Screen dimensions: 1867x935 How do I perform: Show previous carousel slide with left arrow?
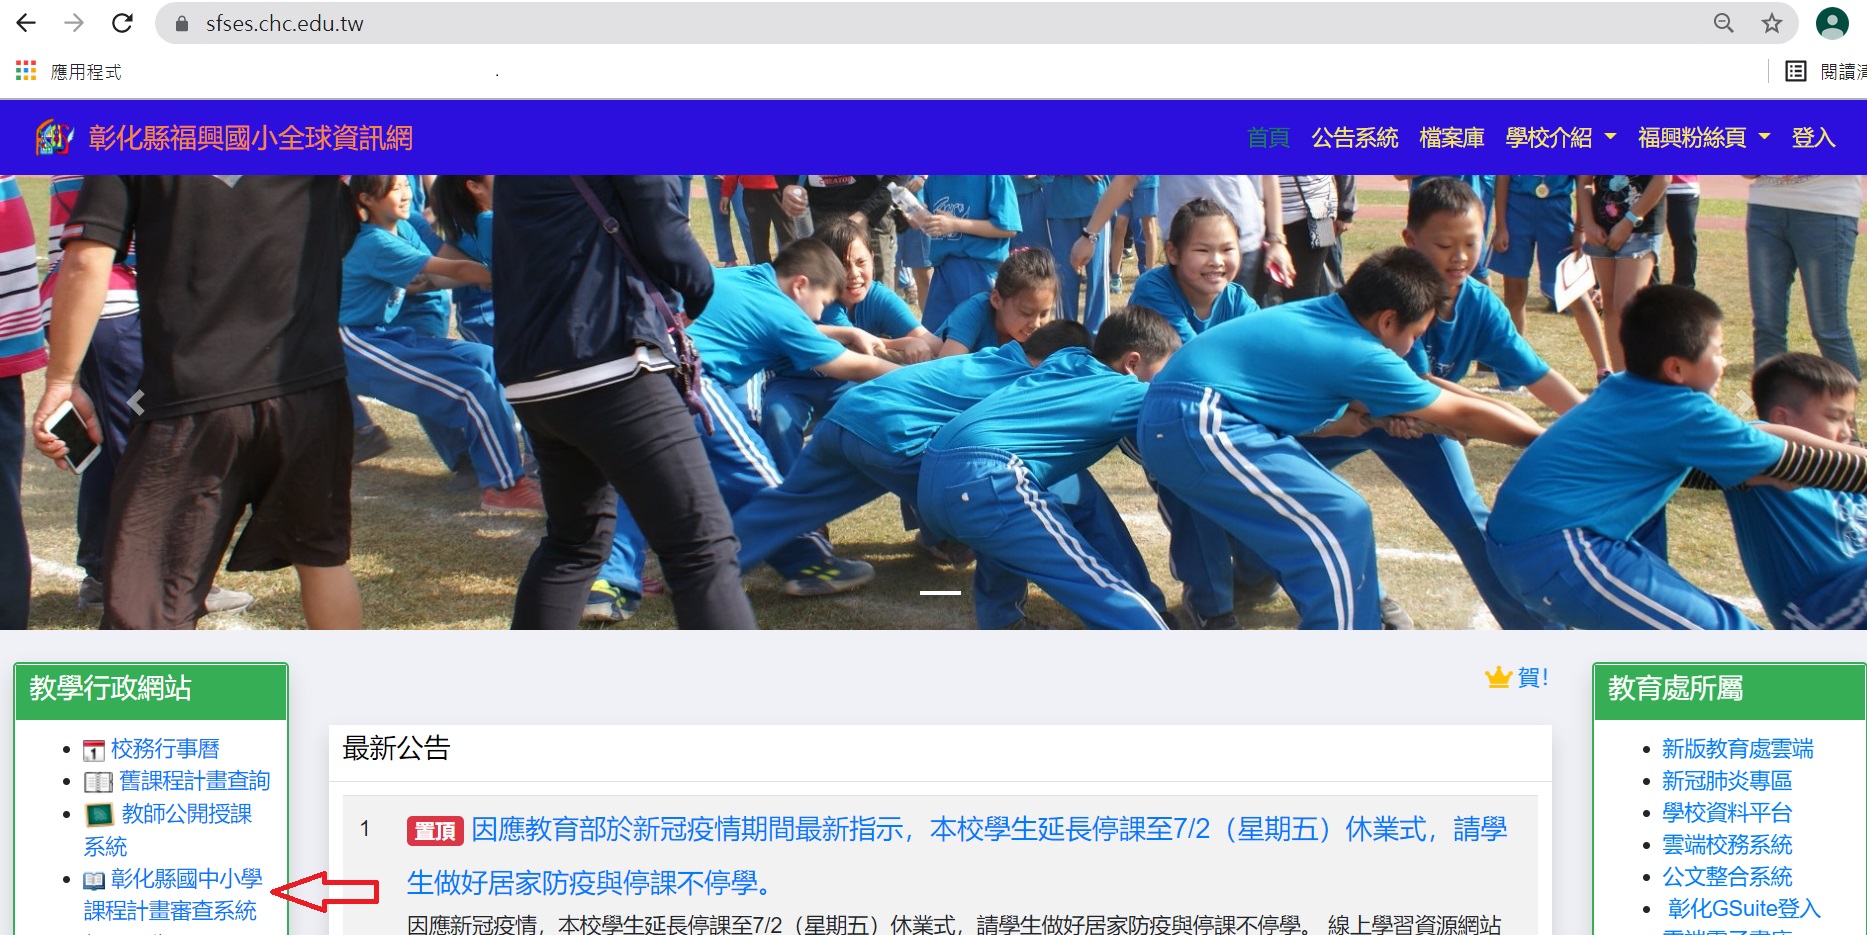pos(136,403)
